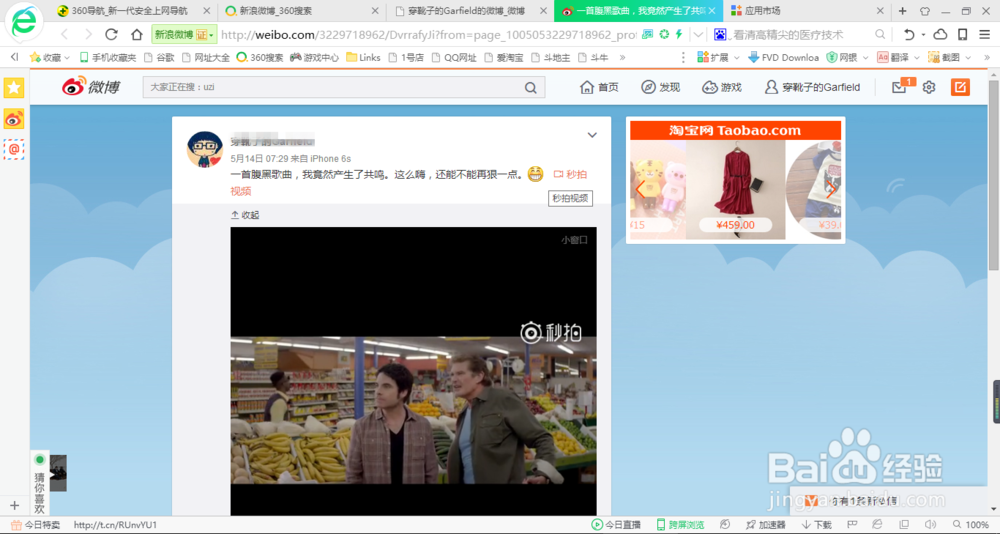
Task: Open the 游戏 games navigation item
Action: coord(722,87)
